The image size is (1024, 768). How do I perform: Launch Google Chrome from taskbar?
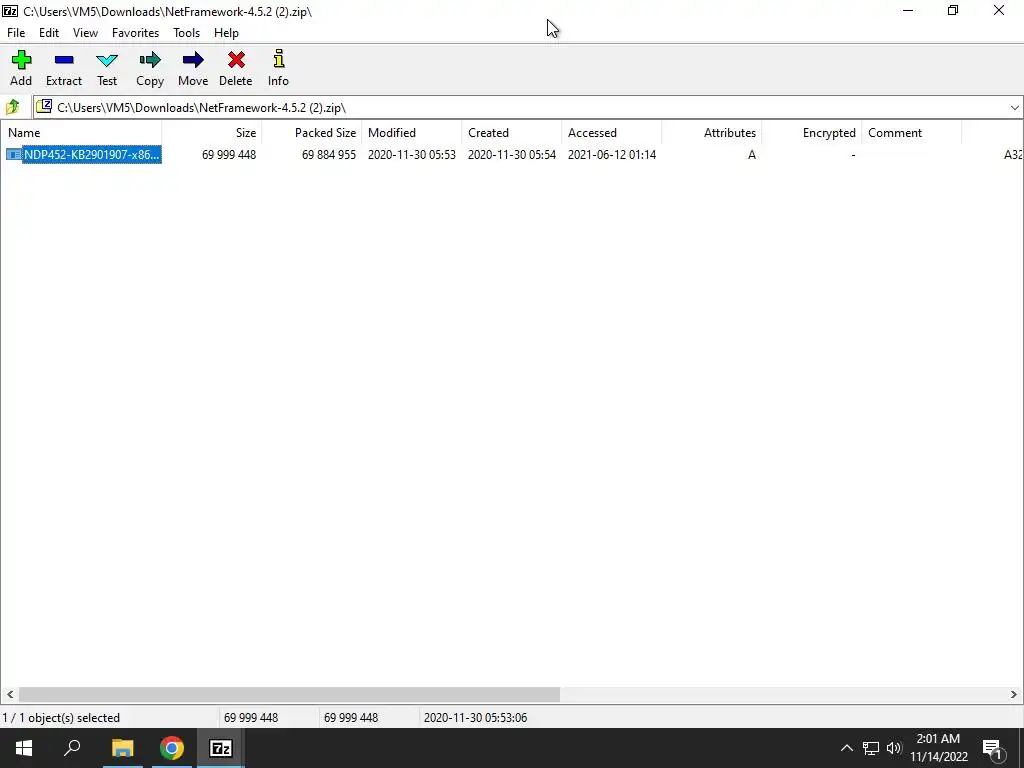point(172,748)
